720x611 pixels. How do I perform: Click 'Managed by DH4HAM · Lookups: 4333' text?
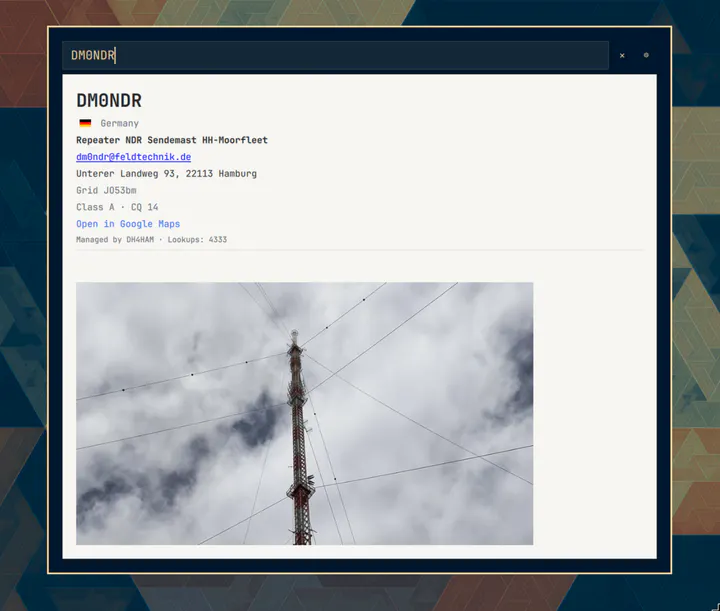[x=152, y=240]
